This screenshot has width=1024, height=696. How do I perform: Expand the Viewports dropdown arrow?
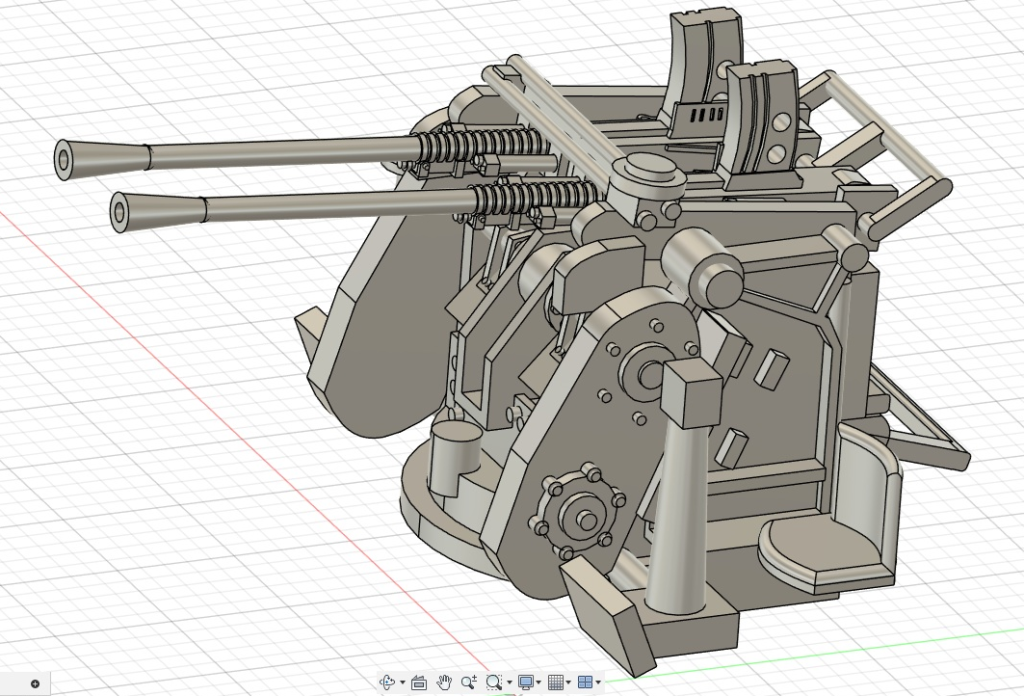point(598,683)
